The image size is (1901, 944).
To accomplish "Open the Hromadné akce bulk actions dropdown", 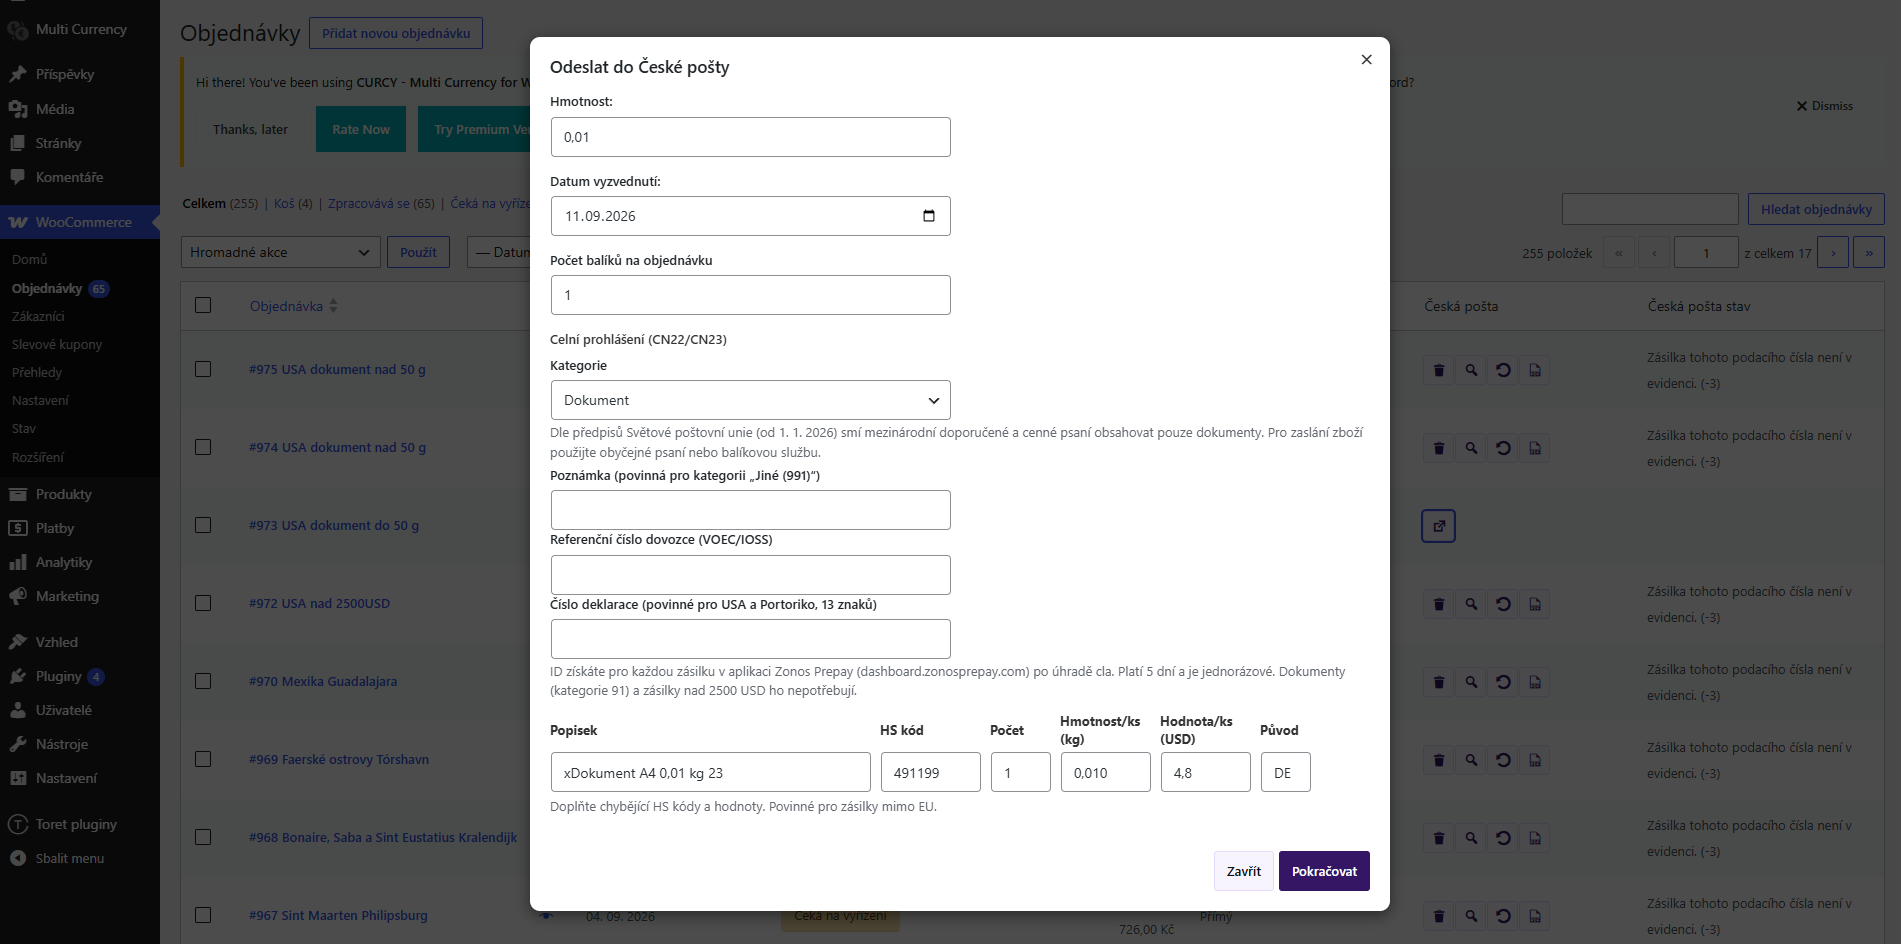I will pyautogui.click(x=281, y=252).
